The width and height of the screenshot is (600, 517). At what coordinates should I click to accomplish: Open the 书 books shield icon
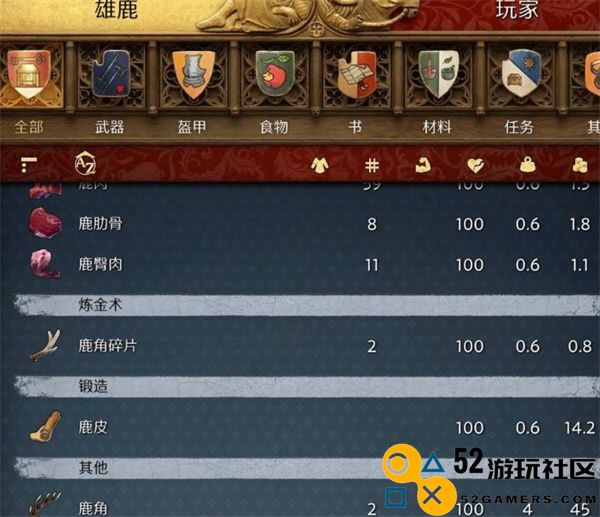(x=357, y=74)
